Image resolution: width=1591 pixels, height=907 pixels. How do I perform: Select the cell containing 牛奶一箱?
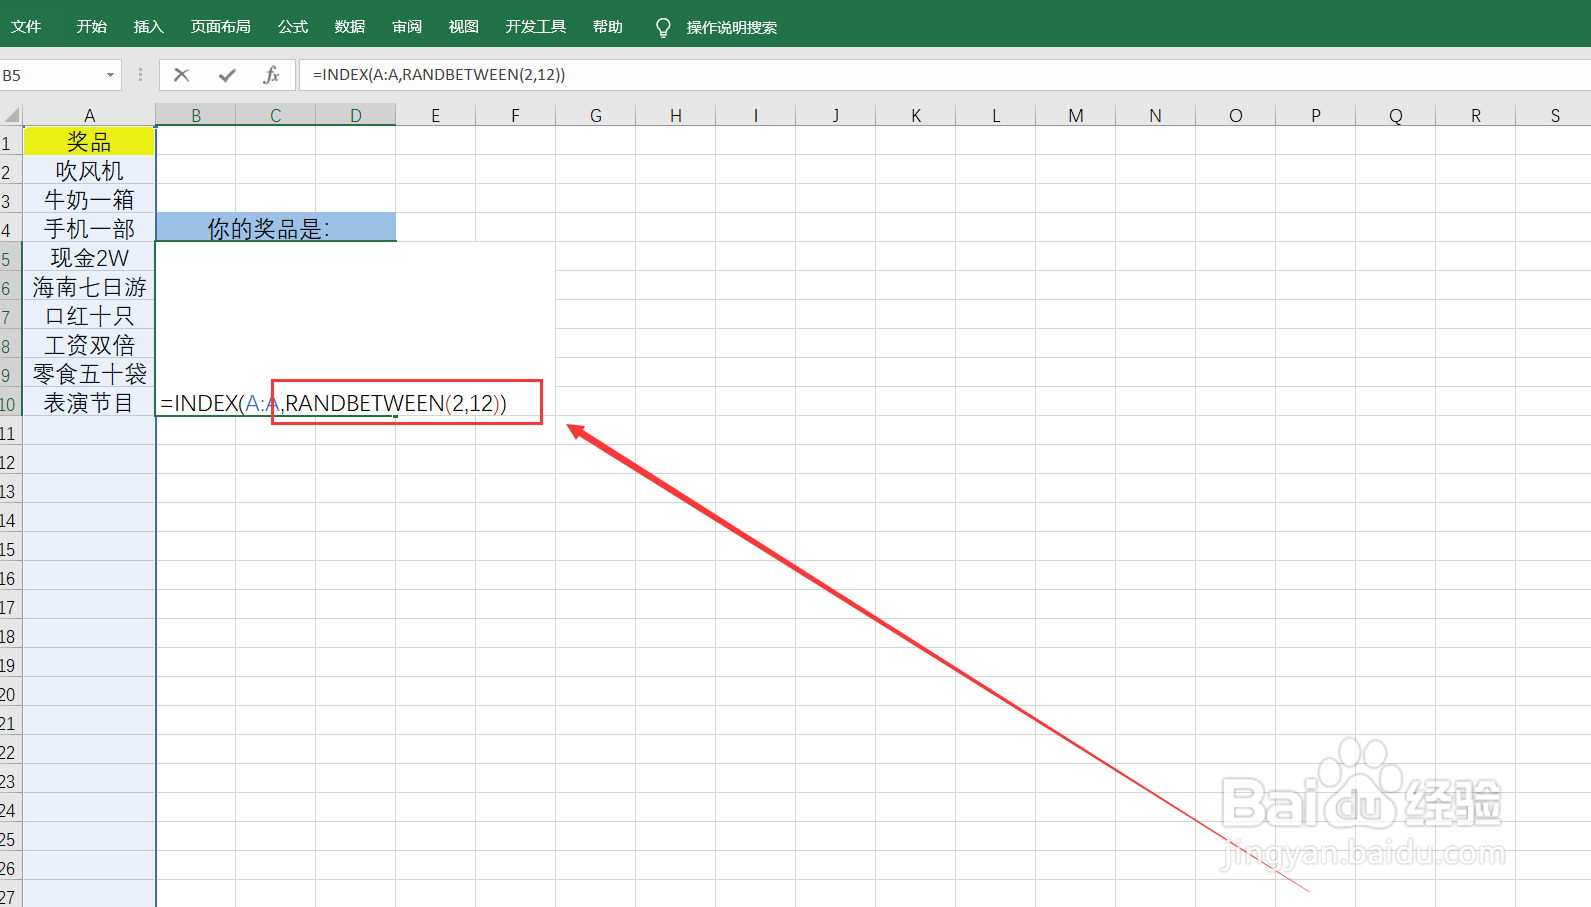point(89,200)
